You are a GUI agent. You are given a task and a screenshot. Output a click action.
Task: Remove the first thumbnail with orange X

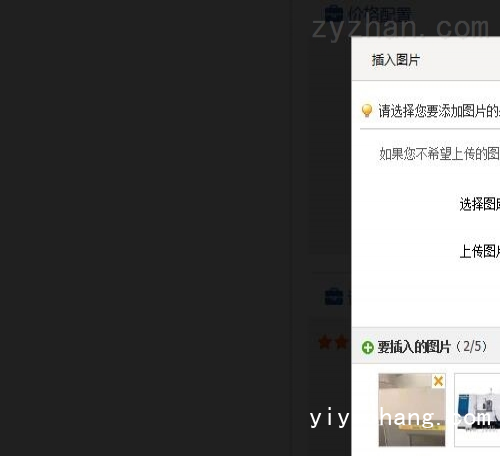438,381
